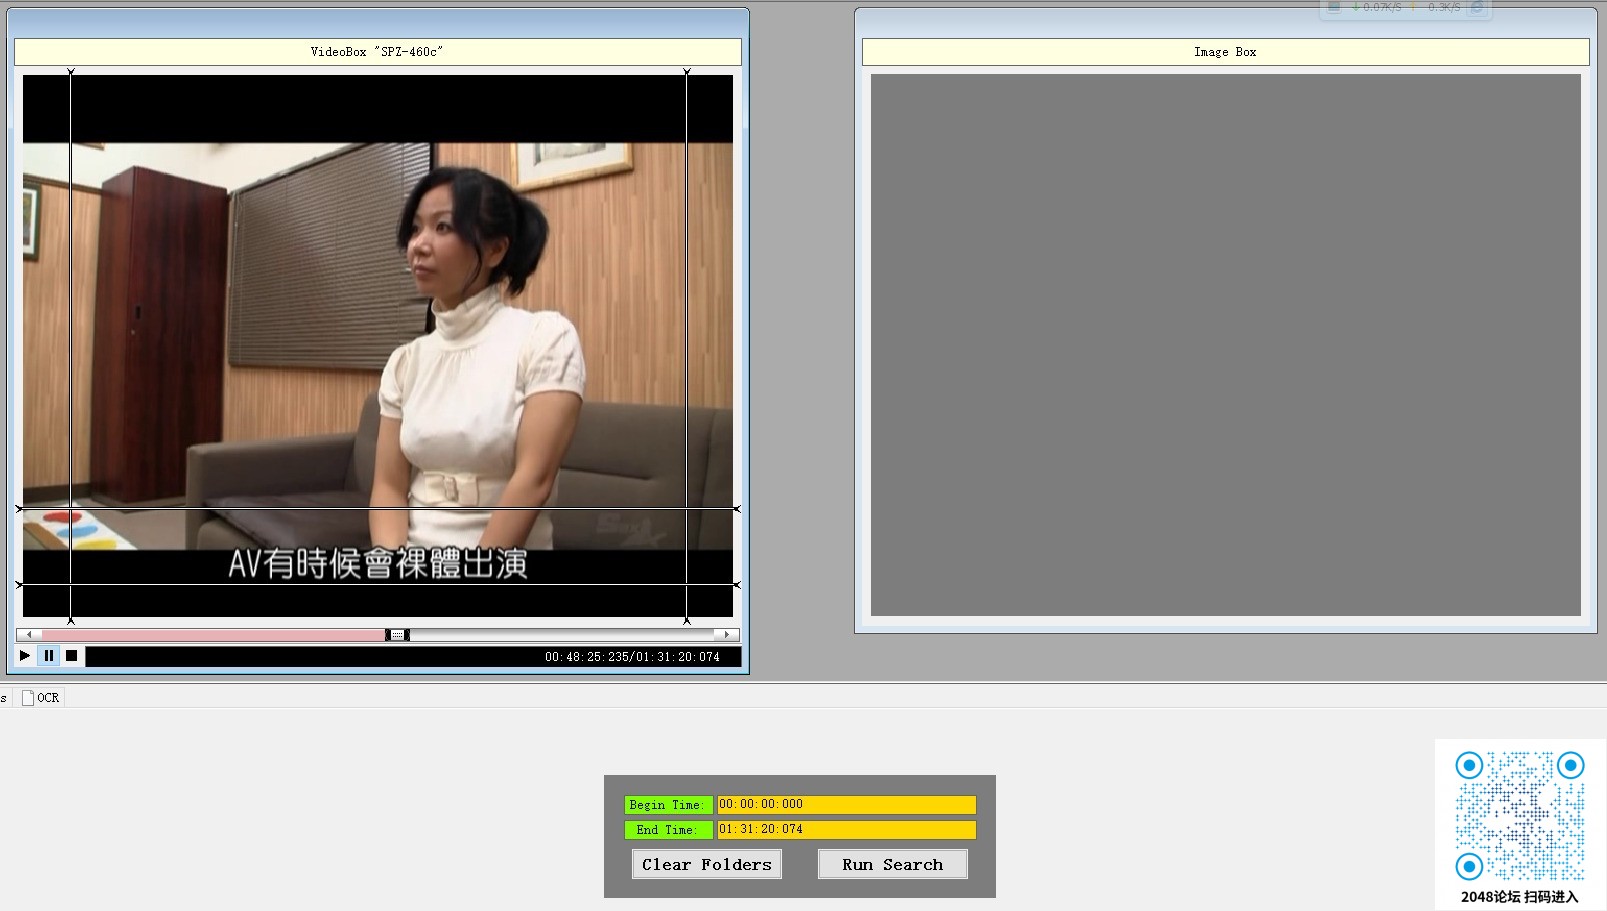This screenshot has height=911, width=1607.
Task: Click the video frame in VideoBox
Action: 378,345
